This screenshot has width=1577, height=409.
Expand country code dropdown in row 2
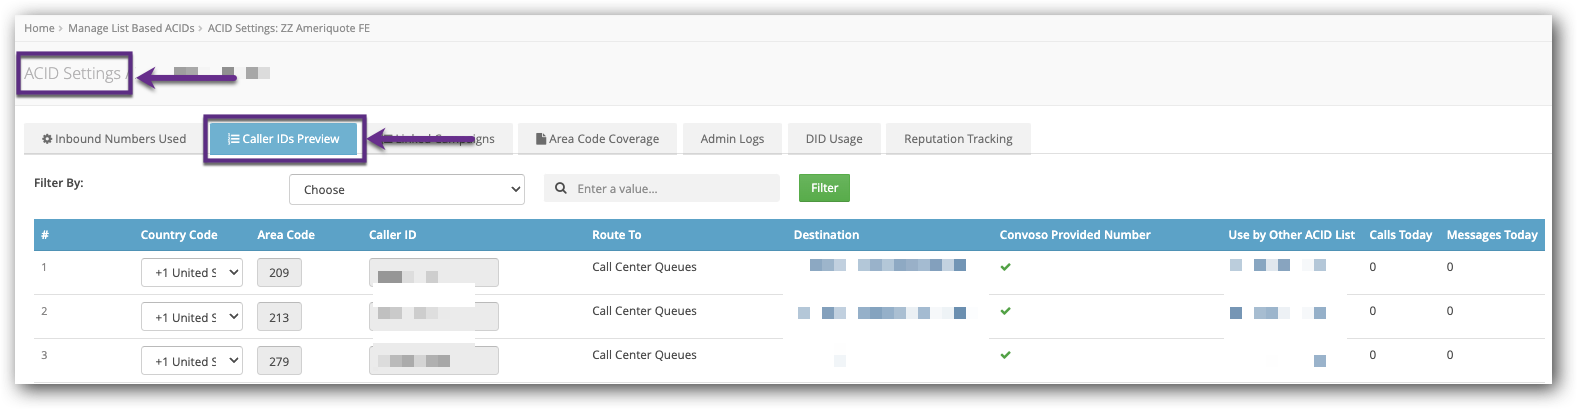click(192, 317)
